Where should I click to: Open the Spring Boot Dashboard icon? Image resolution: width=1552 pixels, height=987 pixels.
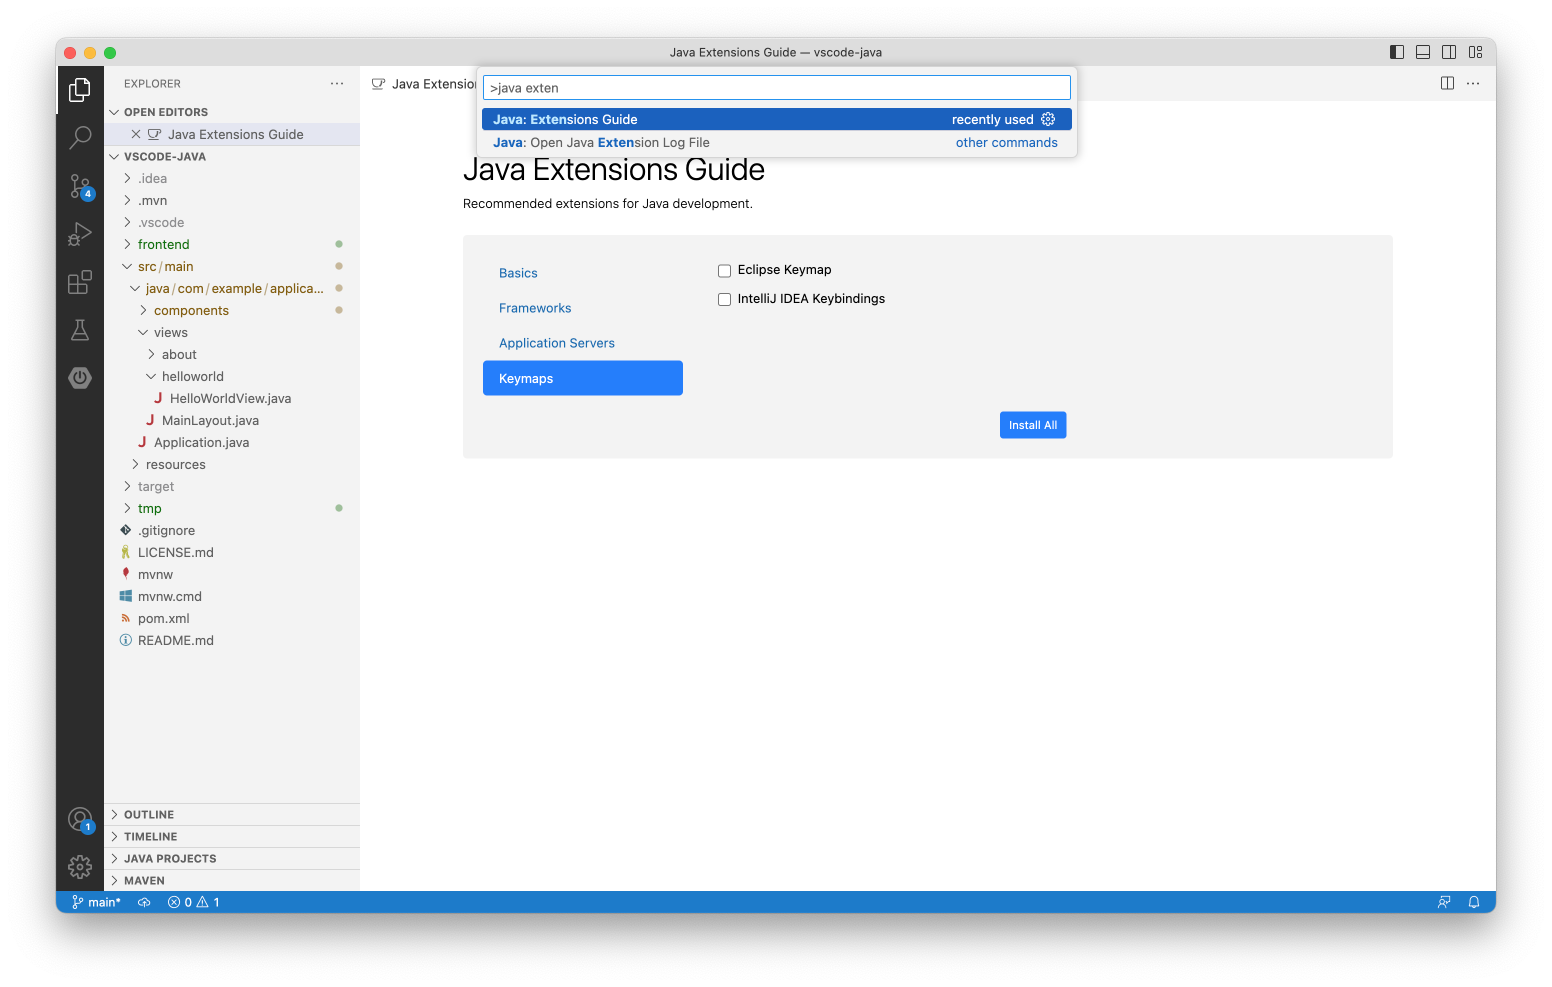coord(80,378)
